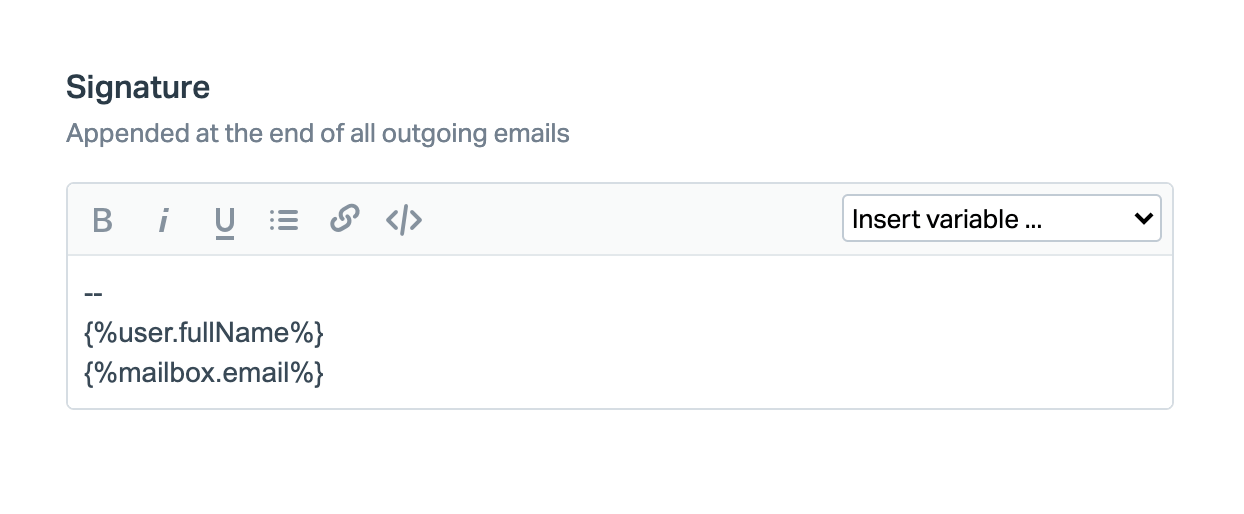Apply italic style with the i icon

coord(162,220)
